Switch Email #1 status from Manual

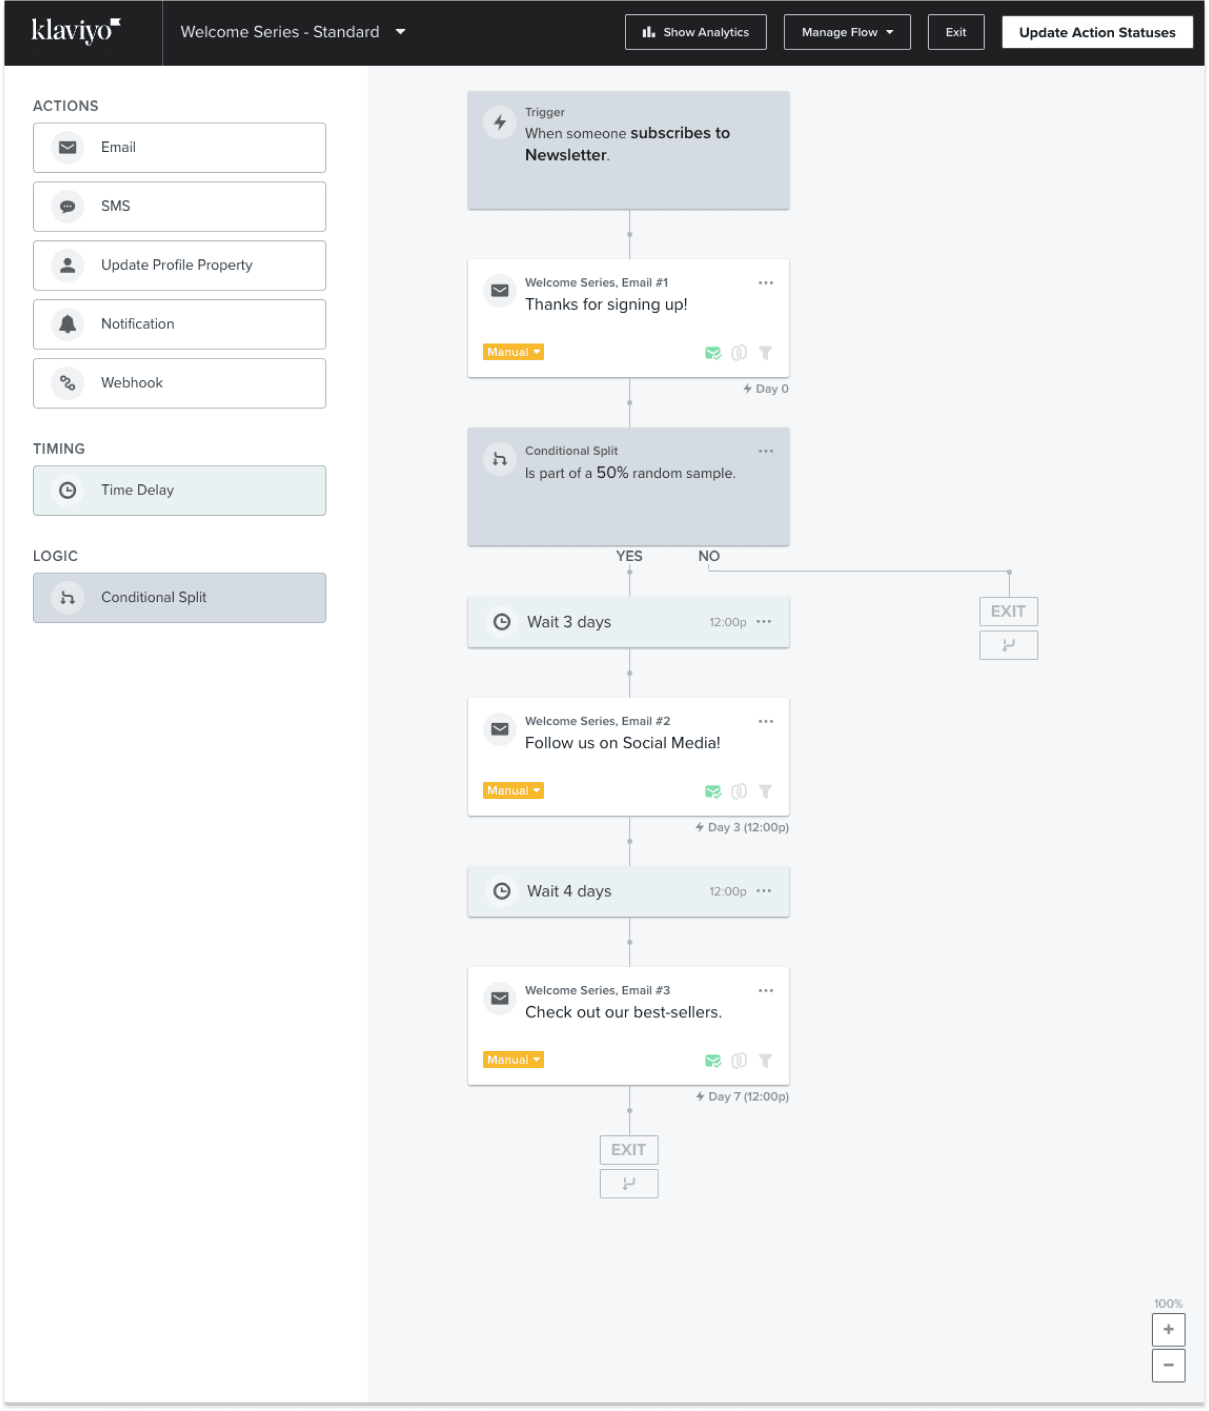[x=512, y=351]
